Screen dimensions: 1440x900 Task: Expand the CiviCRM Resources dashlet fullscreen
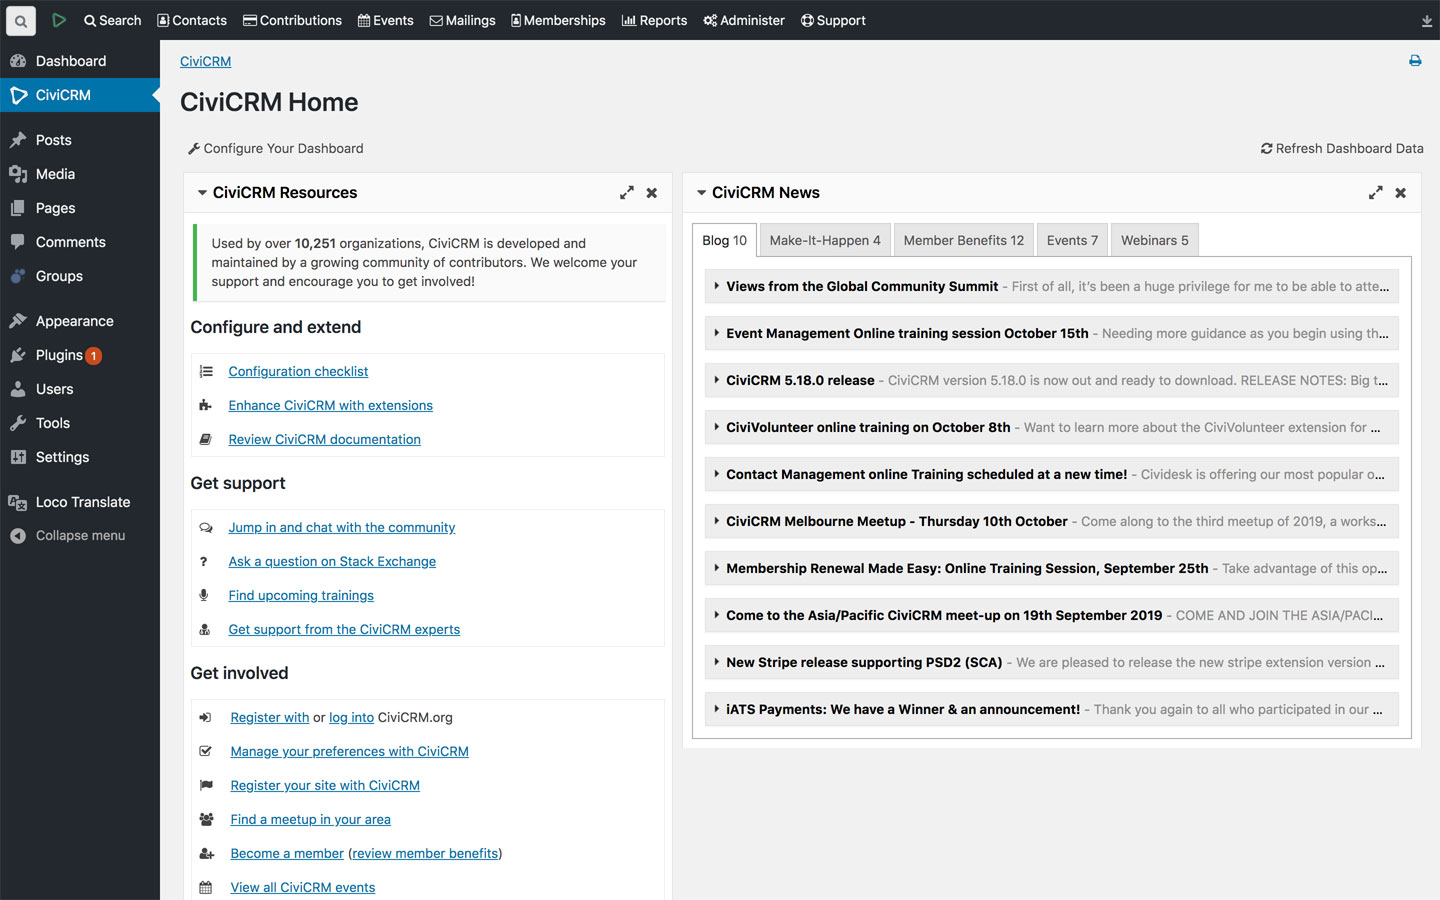pyautogui.click(x=626, y=193)
